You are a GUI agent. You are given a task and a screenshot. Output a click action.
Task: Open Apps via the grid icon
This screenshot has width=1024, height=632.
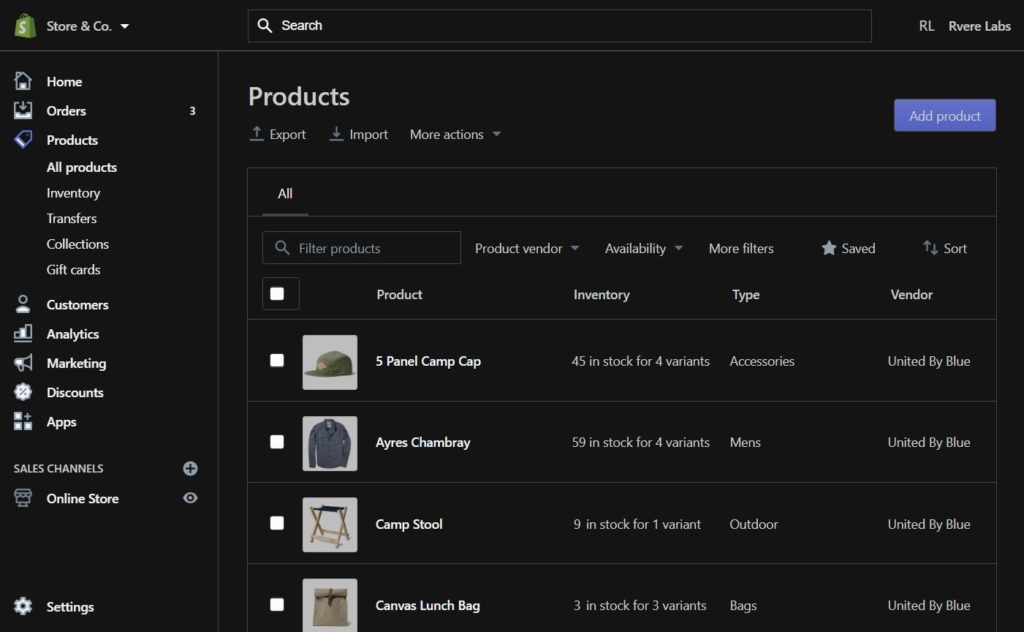(x=23, y=421)
